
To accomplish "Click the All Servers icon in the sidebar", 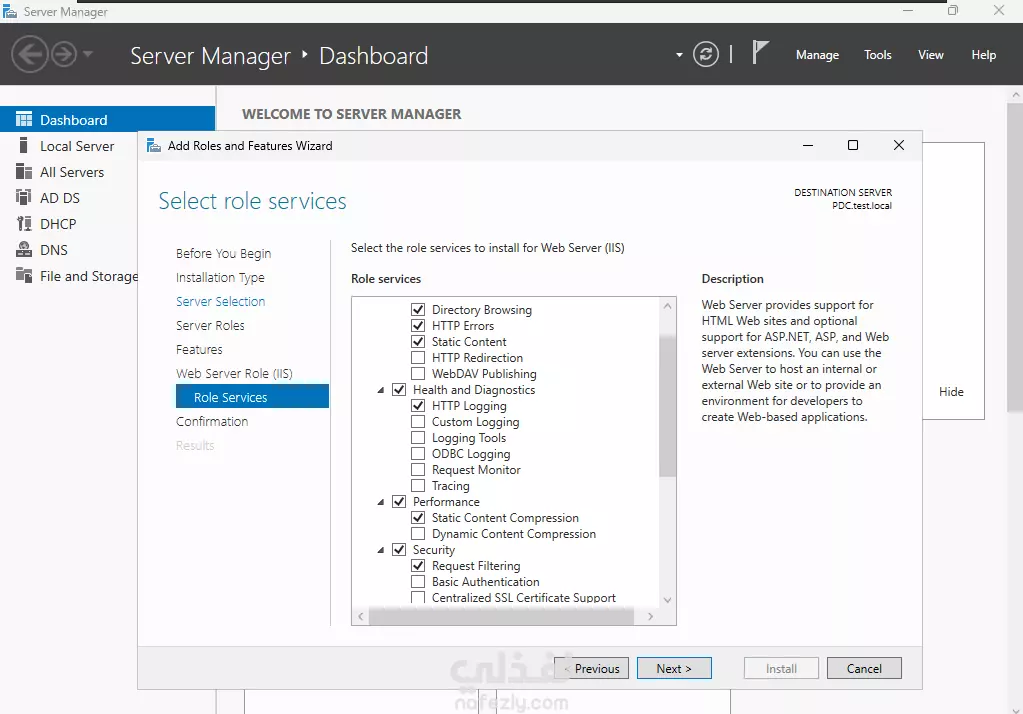I will (x=24, y=172).
